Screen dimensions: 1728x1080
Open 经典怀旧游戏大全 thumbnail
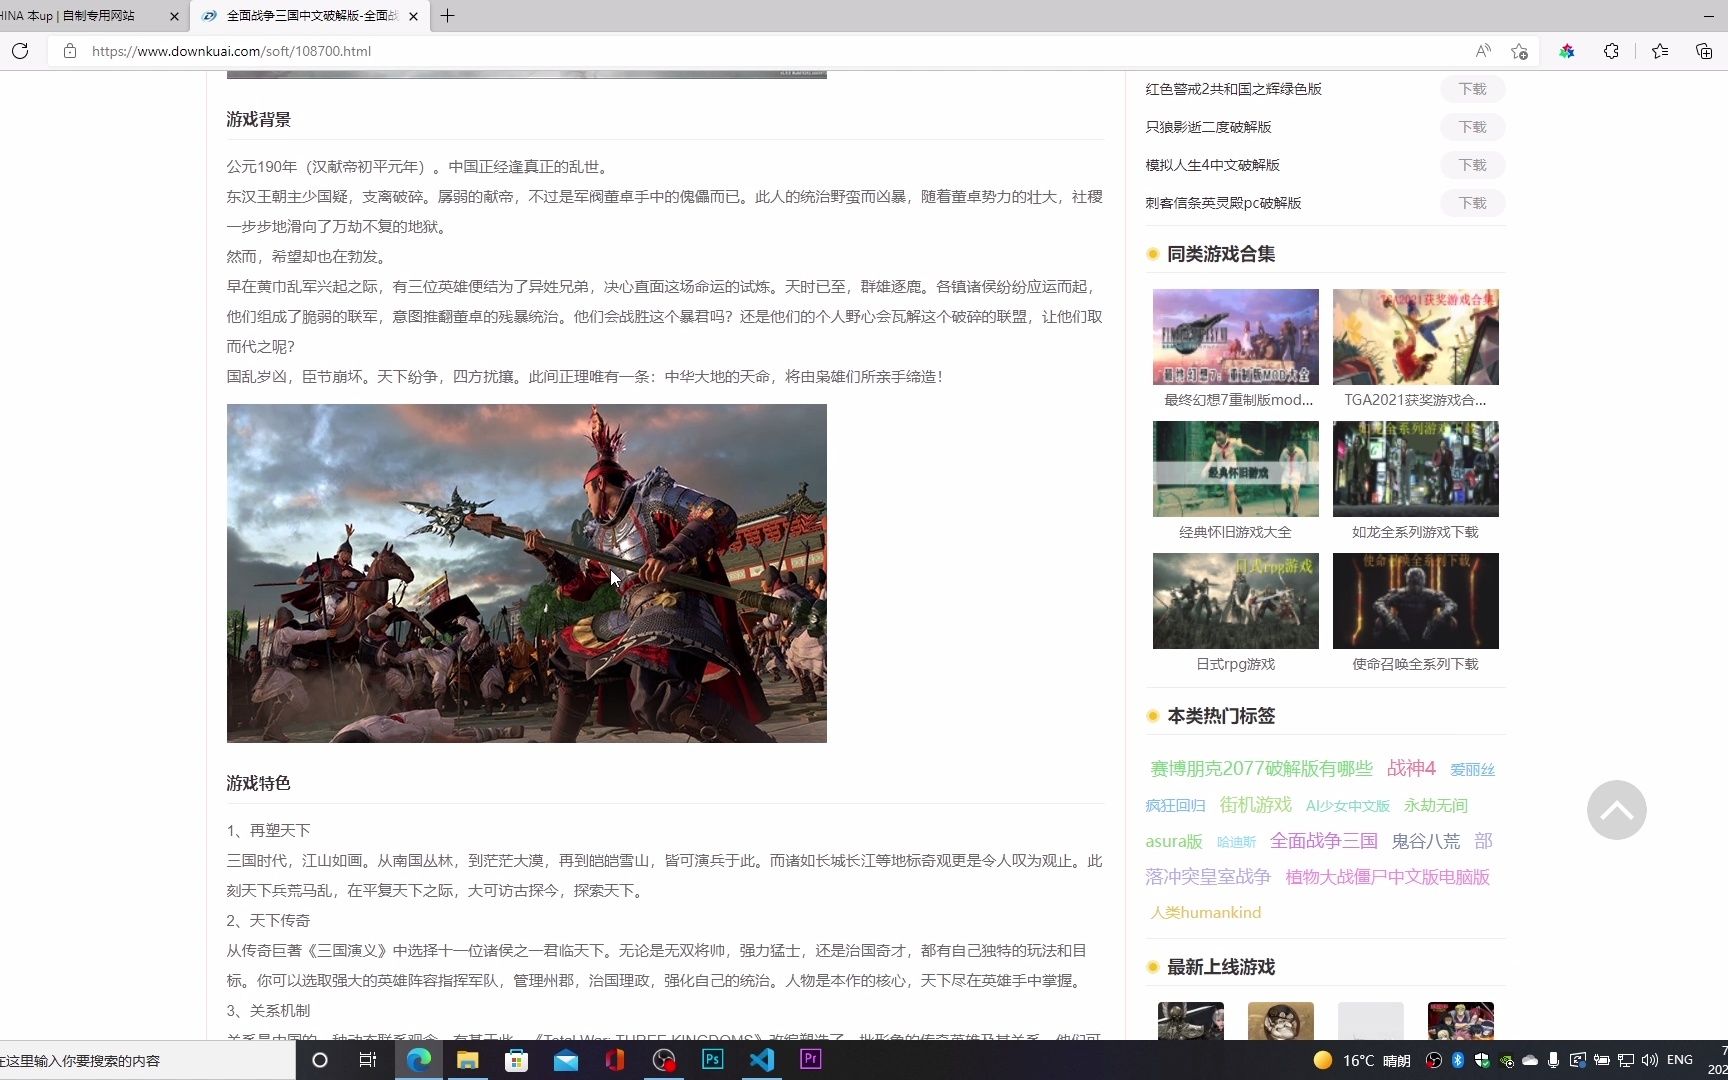pyautogui.click(x=1235, y=469)
